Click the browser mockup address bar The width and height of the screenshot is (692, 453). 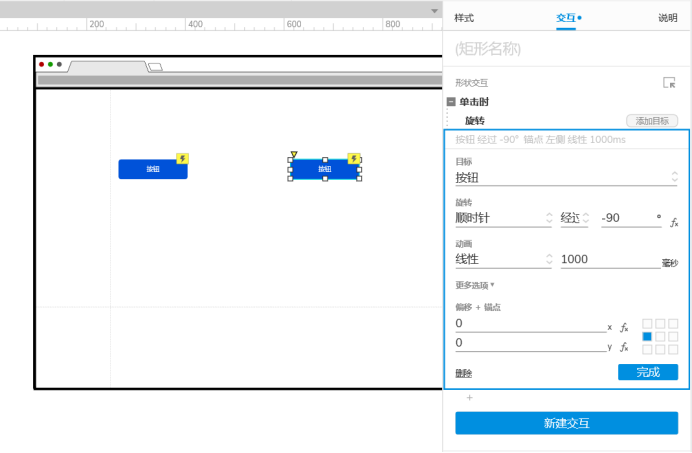[x=240, y=80]
